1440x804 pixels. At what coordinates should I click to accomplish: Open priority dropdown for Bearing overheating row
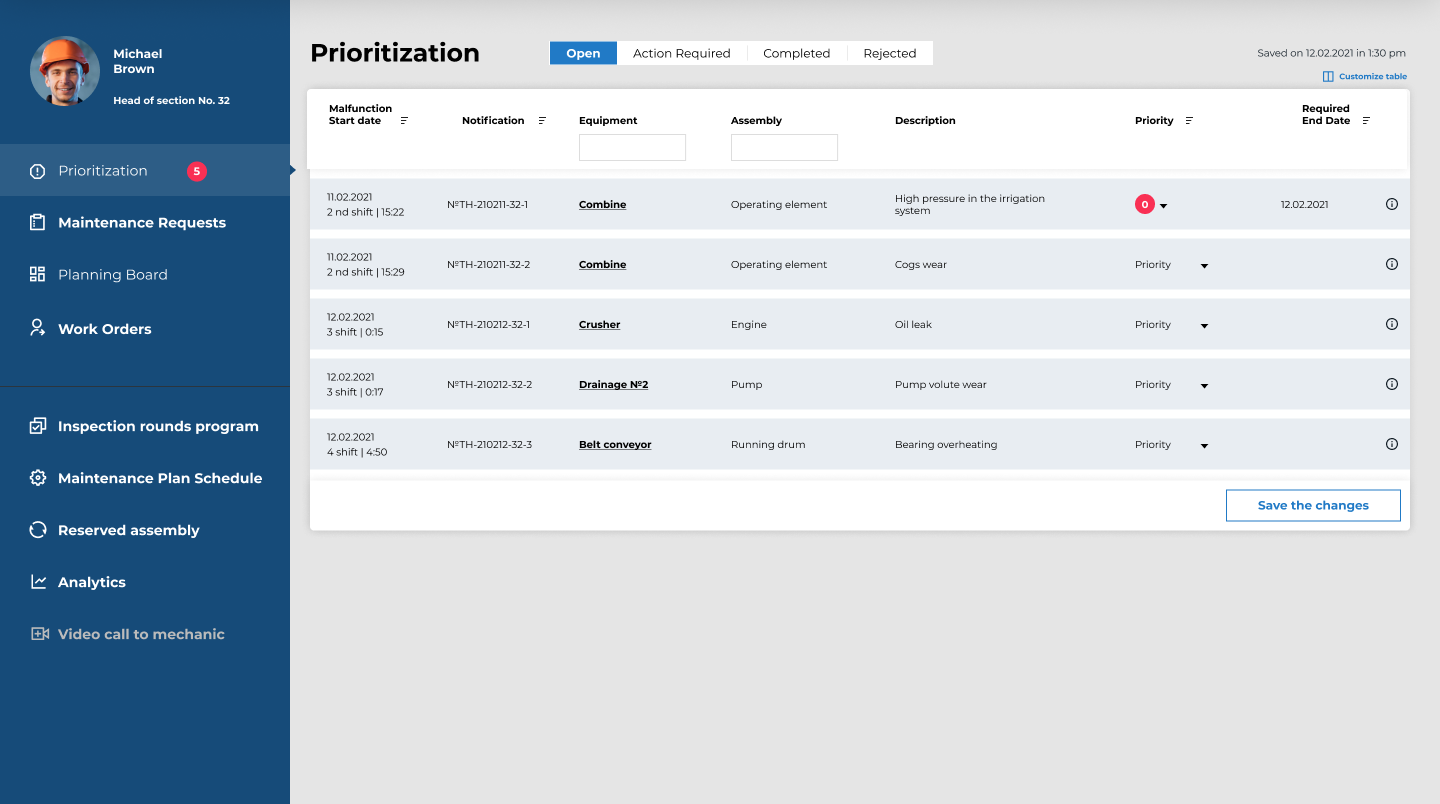tap(1204, 446)
